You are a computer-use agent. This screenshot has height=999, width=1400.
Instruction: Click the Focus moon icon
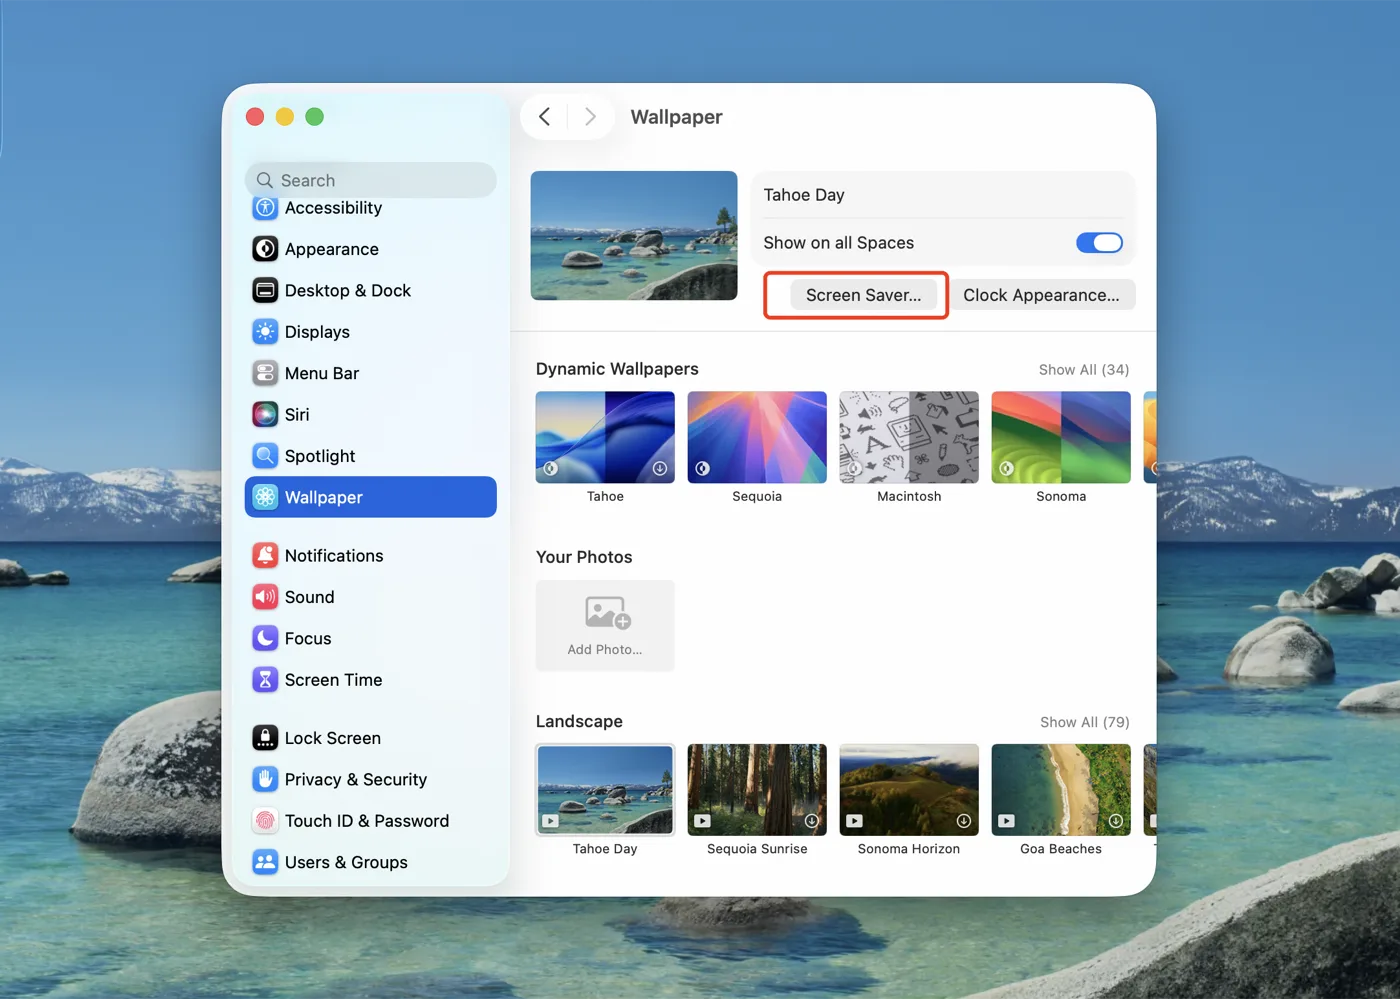[x=265, y=638]
